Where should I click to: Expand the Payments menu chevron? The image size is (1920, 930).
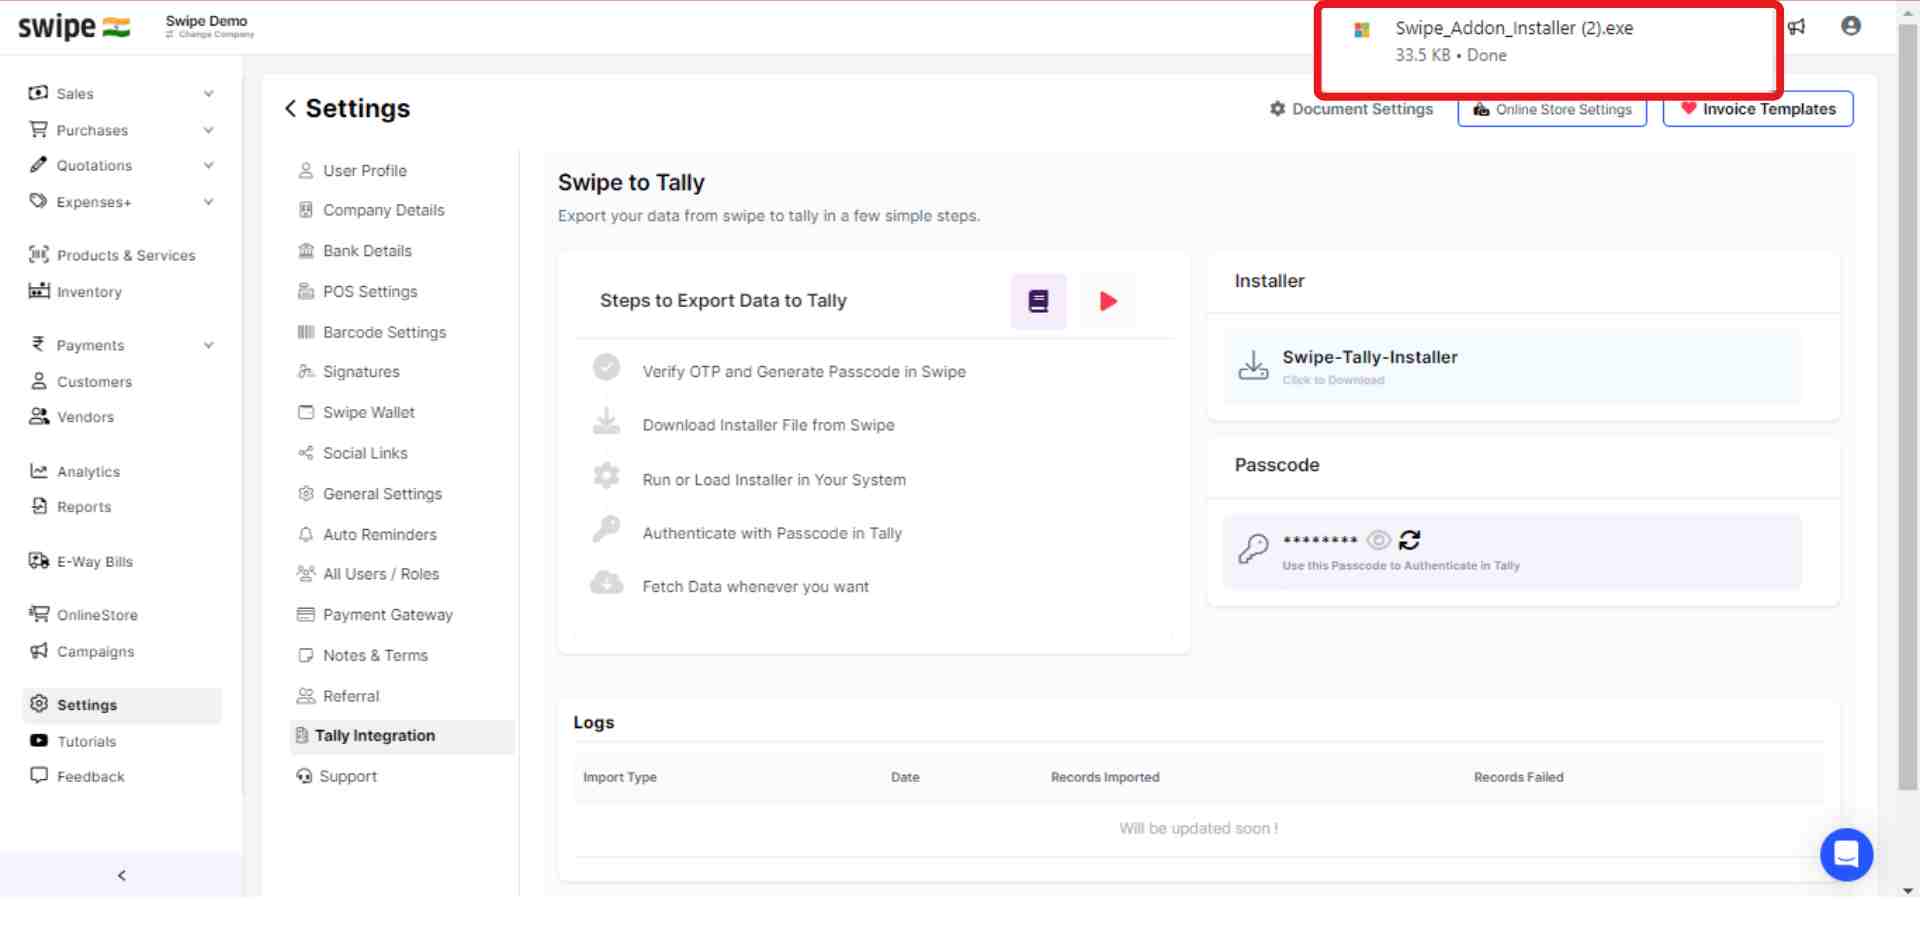(208, 345)
